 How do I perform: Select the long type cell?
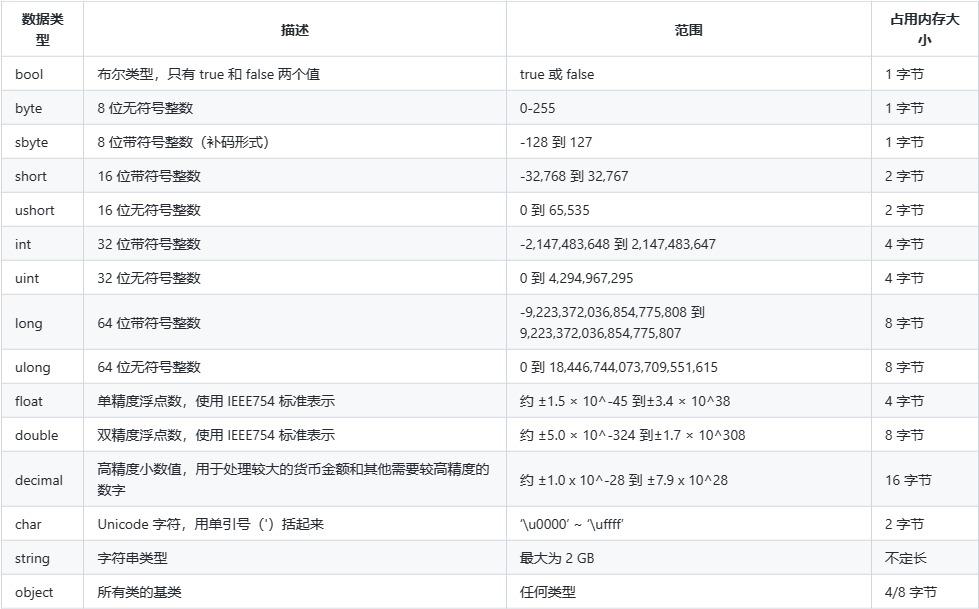42,322
